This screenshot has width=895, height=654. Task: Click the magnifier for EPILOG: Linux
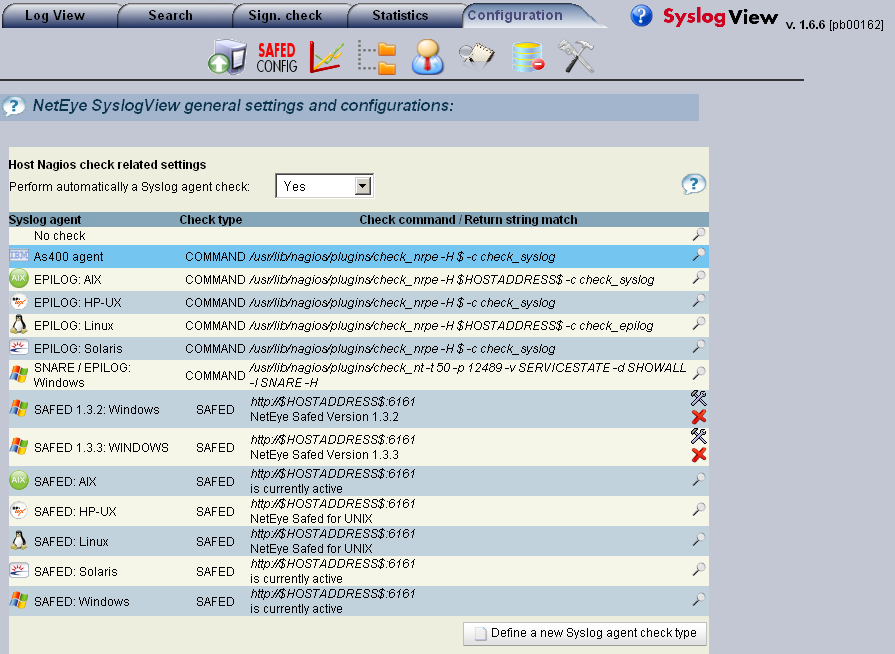click(x=699, y=324)
